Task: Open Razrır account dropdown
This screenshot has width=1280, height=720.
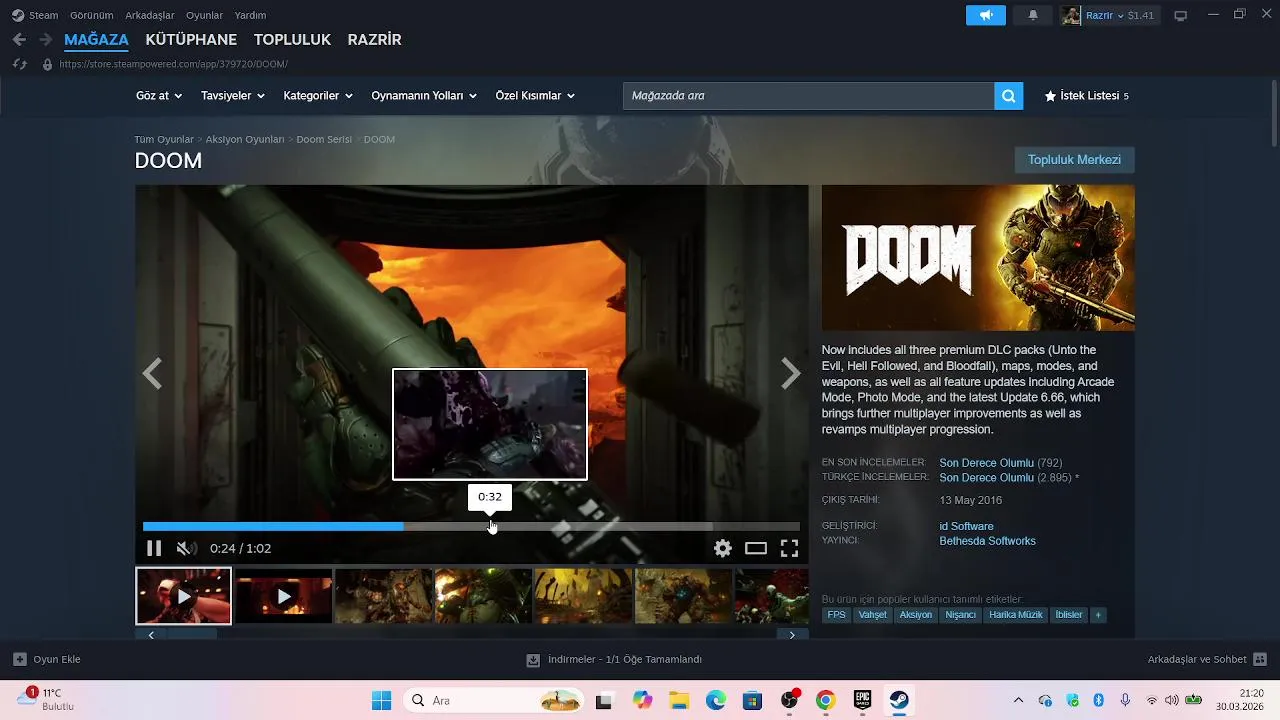Action: 1108,15
